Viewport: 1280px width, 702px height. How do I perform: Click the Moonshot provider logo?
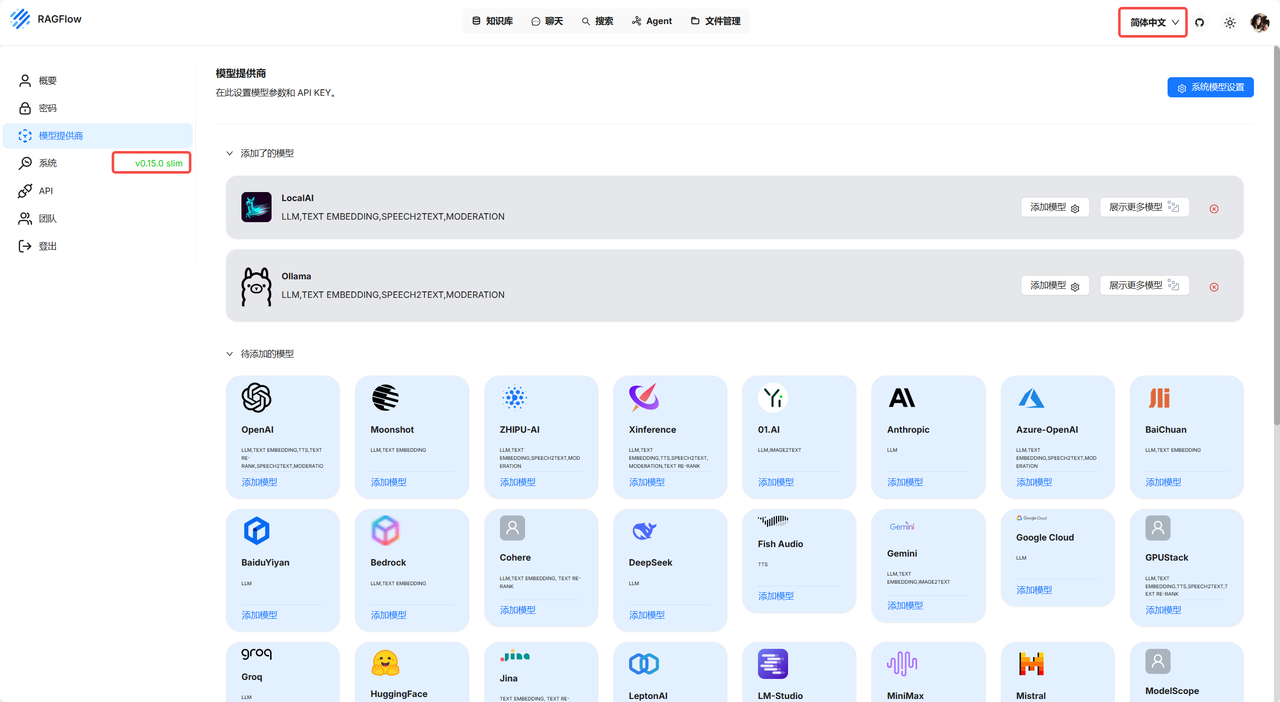385,398
